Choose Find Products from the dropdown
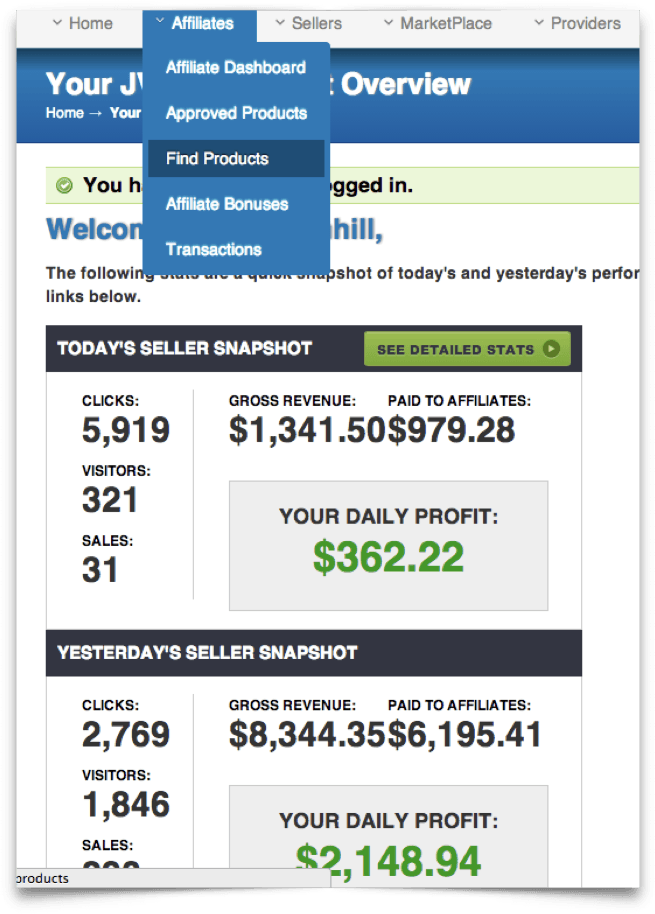The width and height of the screenshot is (655, 914). (218, 158)
